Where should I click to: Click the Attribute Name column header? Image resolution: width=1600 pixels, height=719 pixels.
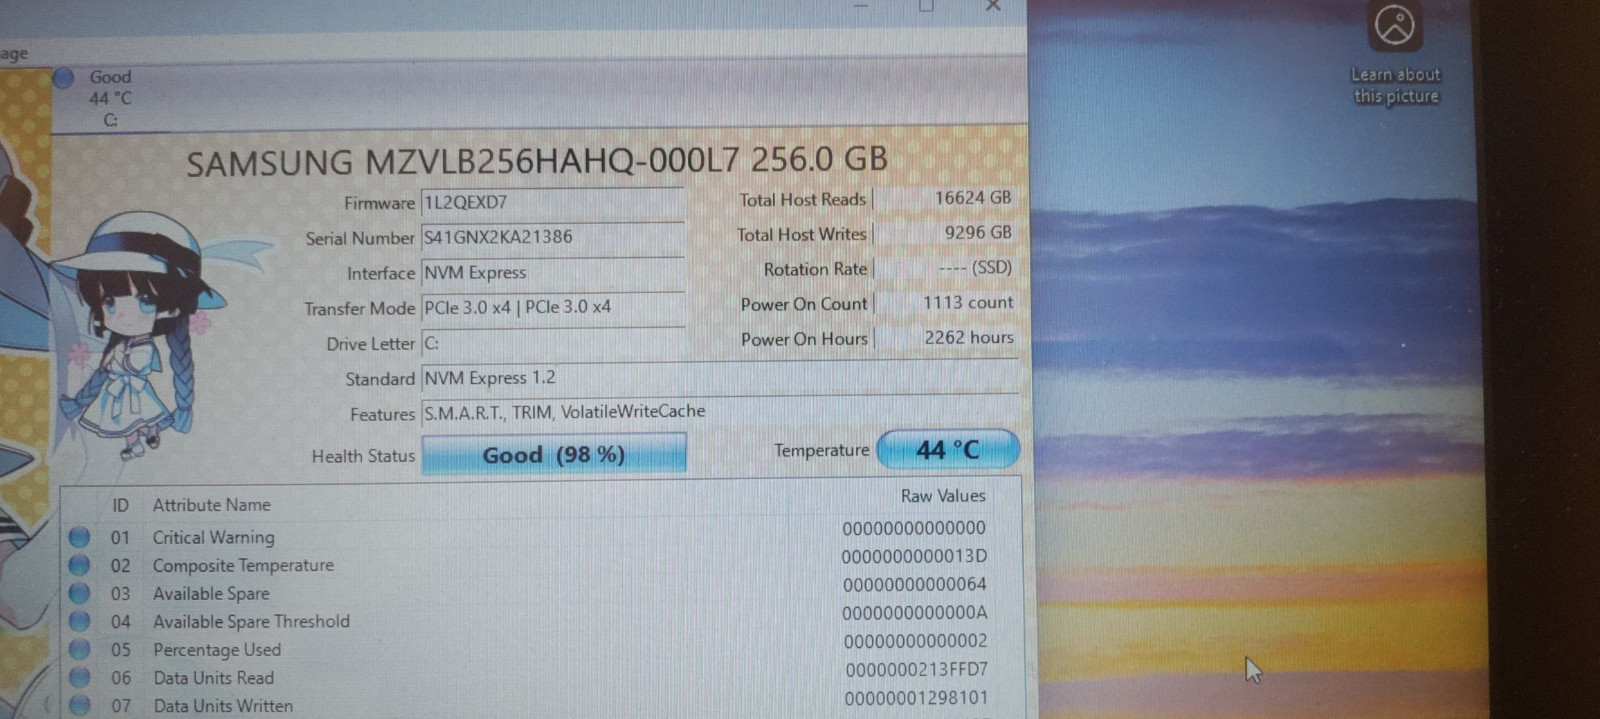click(212, 505)
